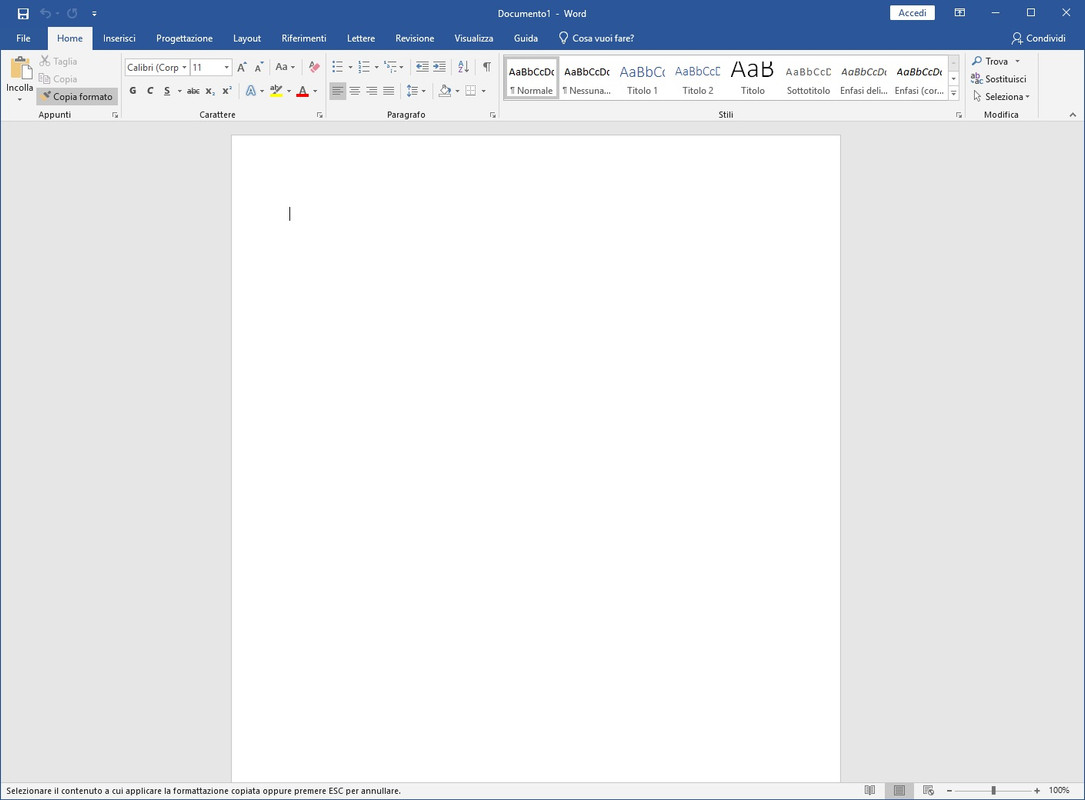Click the Copia formato paintbrush button
Screen dimensions: 1085x800
pyautogui.click(x=77, y=96)
